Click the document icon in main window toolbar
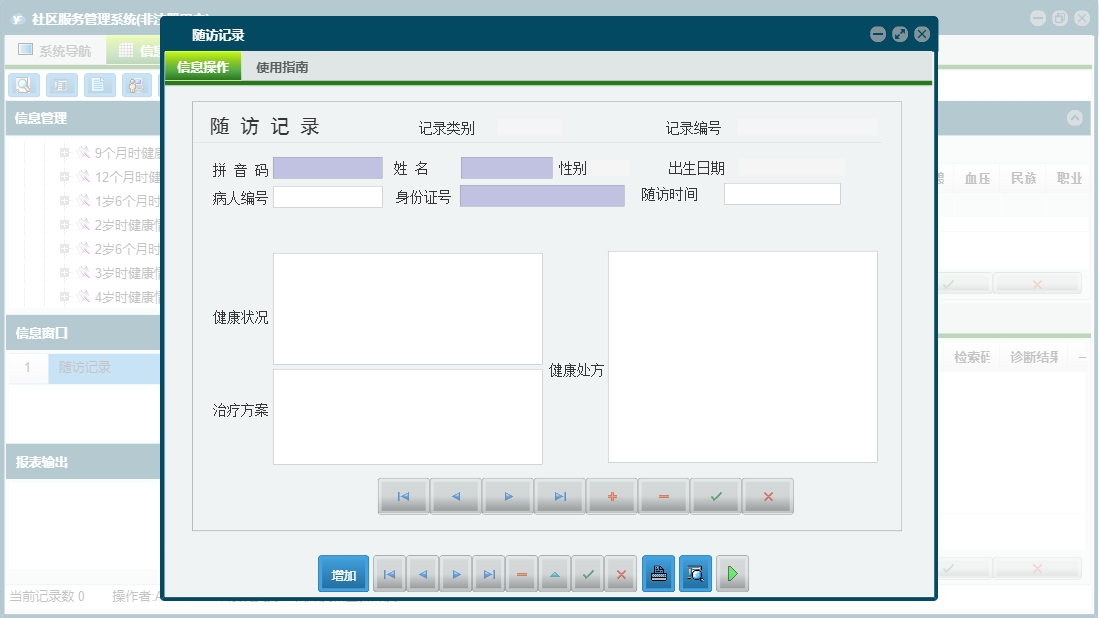 click(100, 85)
